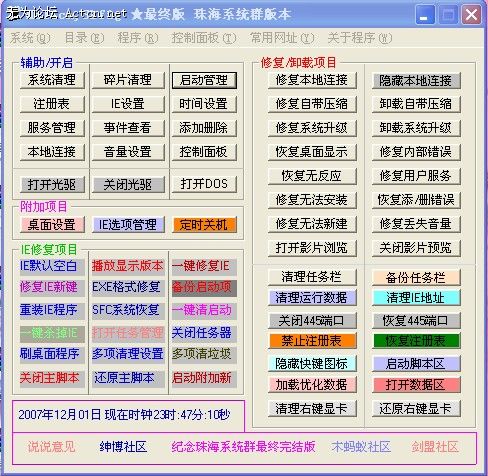Open the 目录 menu
This screenshot has height=476, width=488.
click(84, 38)
